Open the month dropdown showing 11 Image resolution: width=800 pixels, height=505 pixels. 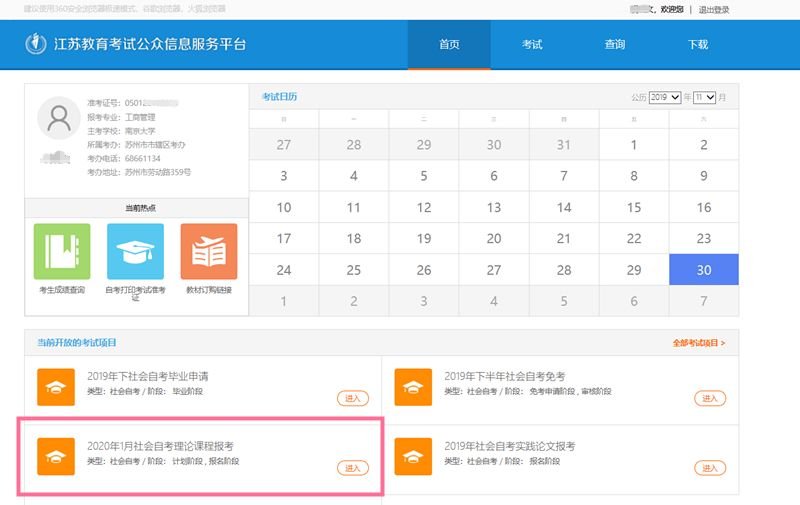pyautogui.click(x=705, y=97)
